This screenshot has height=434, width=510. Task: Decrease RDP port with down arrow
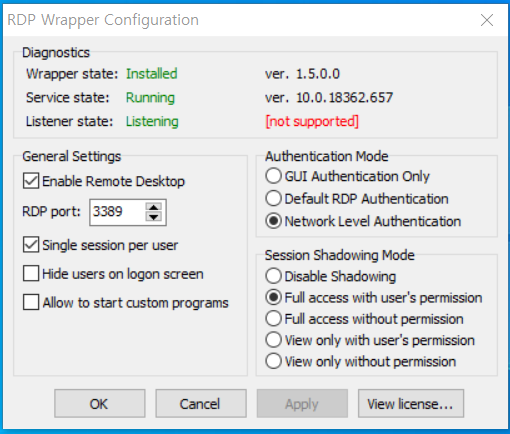[x=154, y=217]
